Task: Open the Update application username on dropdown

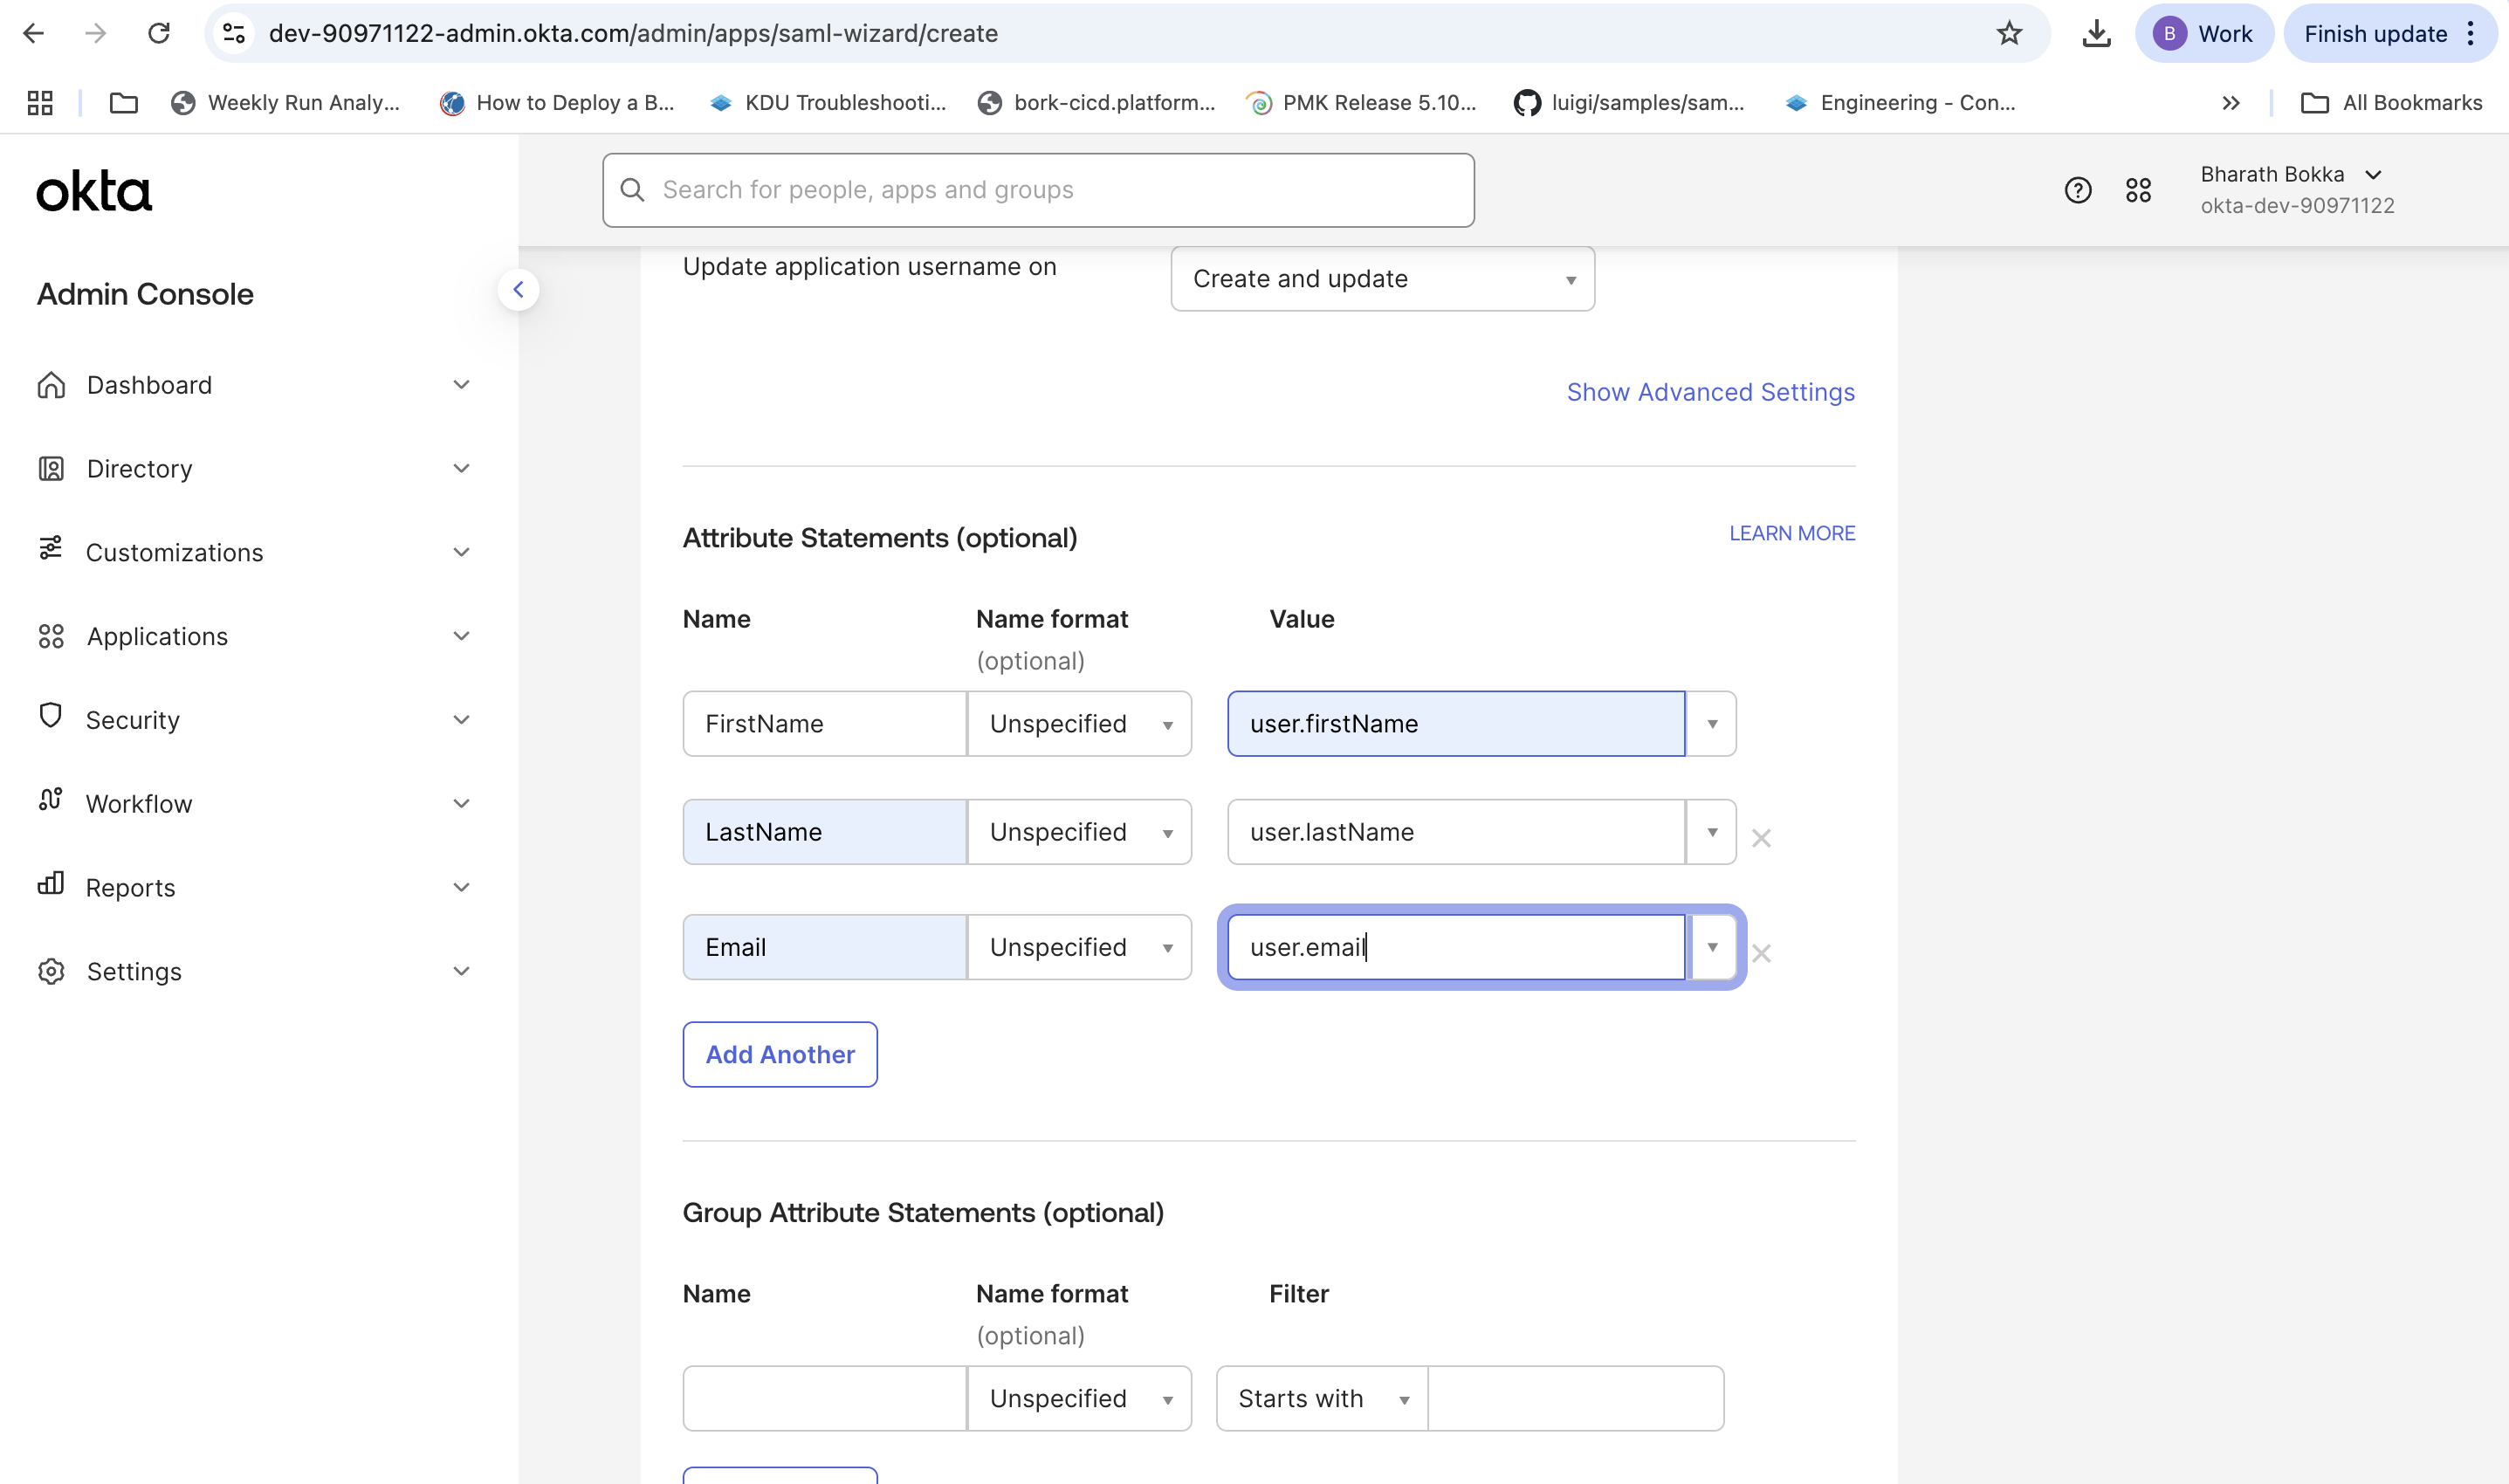Action: point(1382,279)
